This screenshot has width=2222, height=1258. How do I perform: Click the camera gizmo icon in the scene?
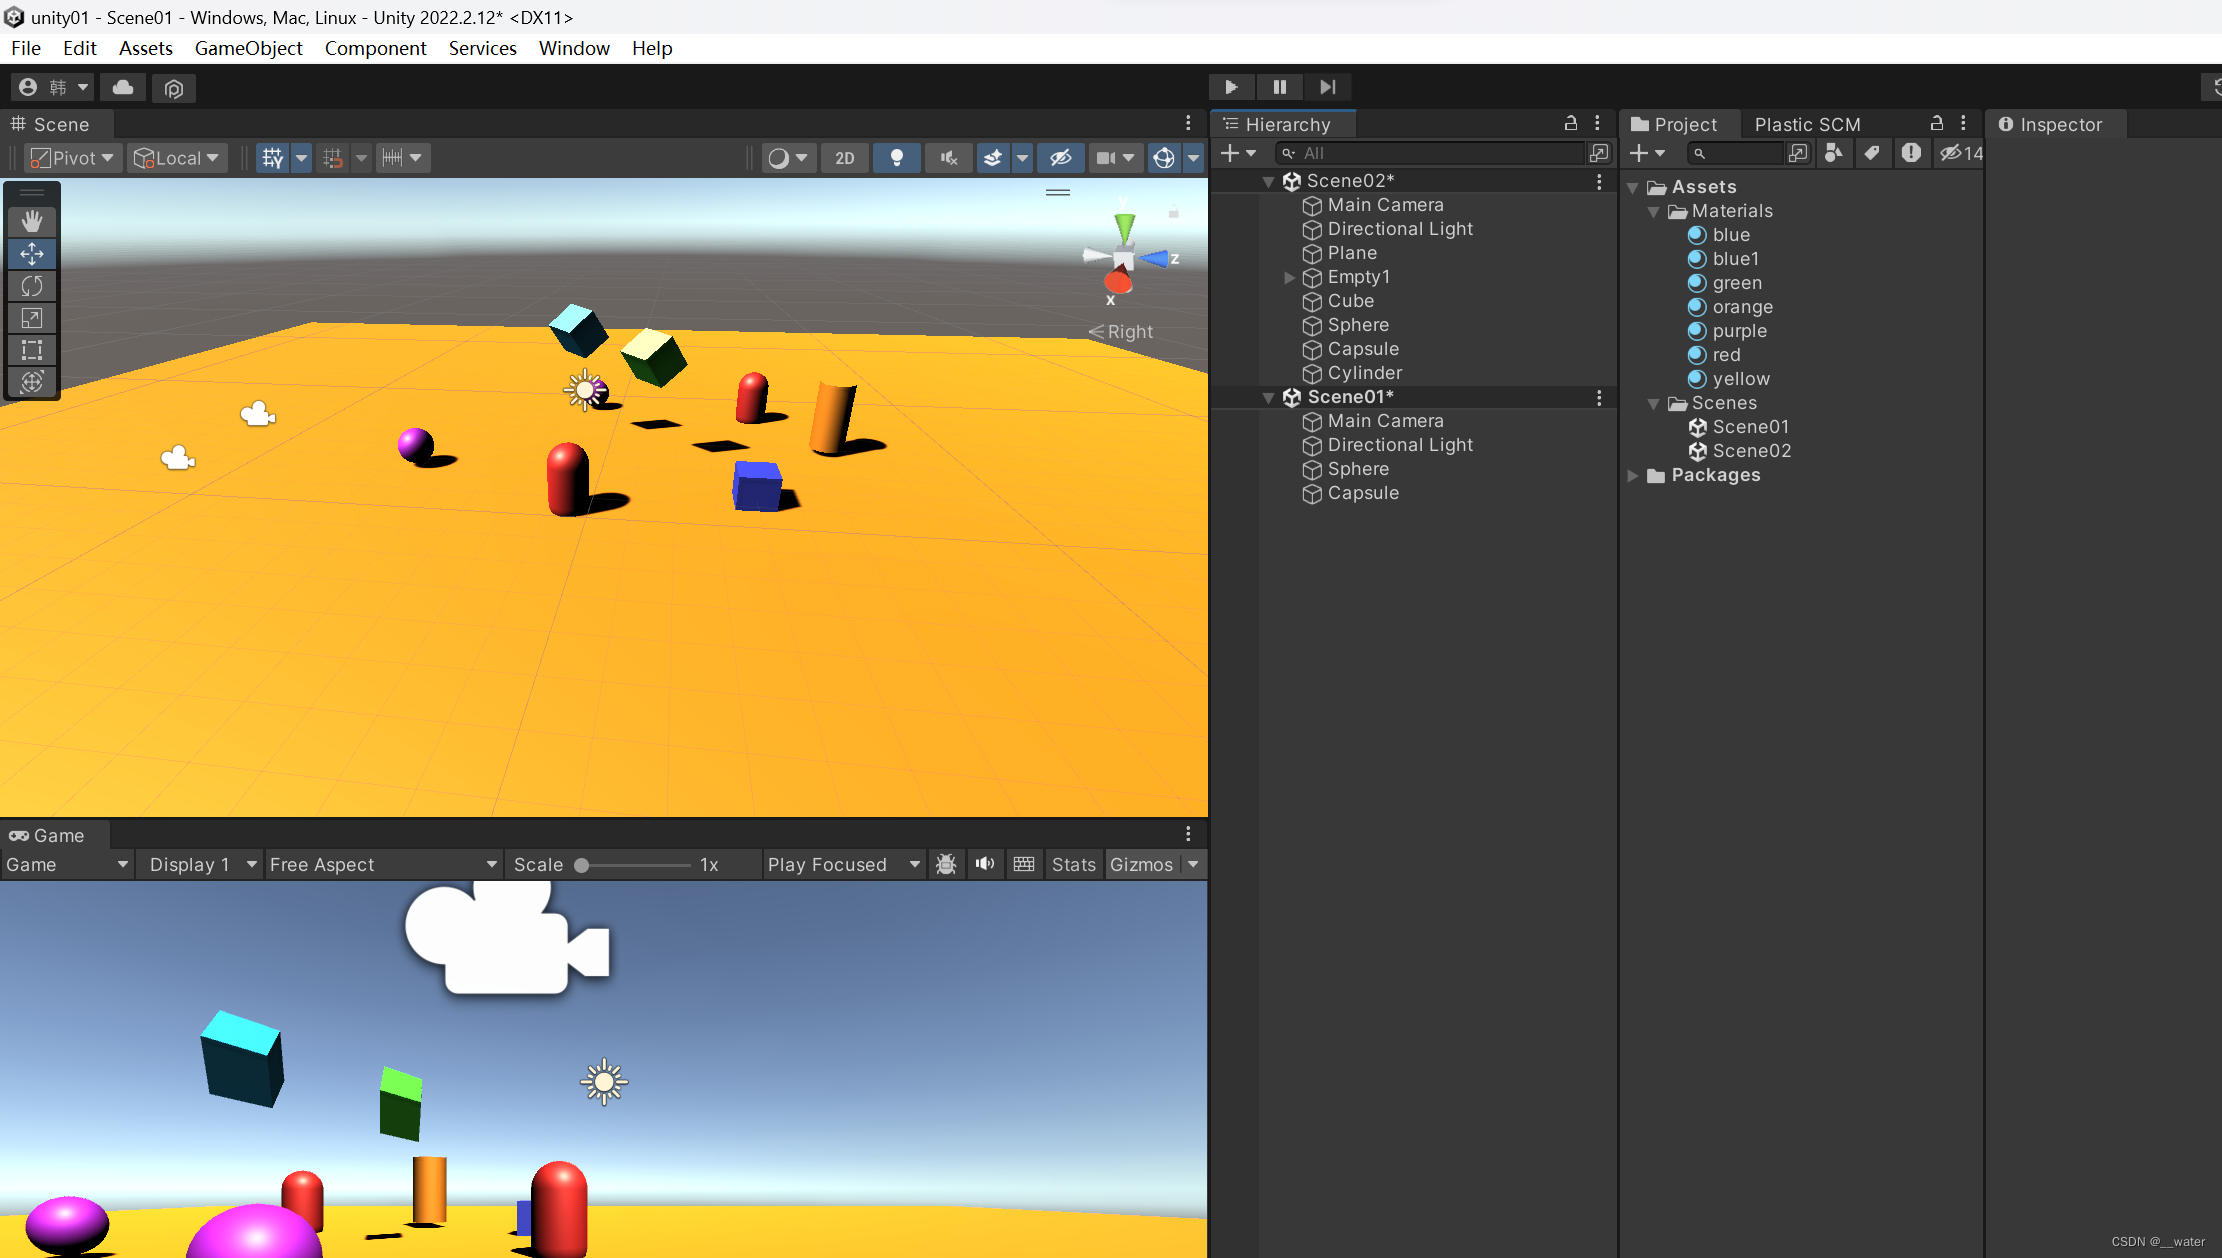(x=258, y=414)
